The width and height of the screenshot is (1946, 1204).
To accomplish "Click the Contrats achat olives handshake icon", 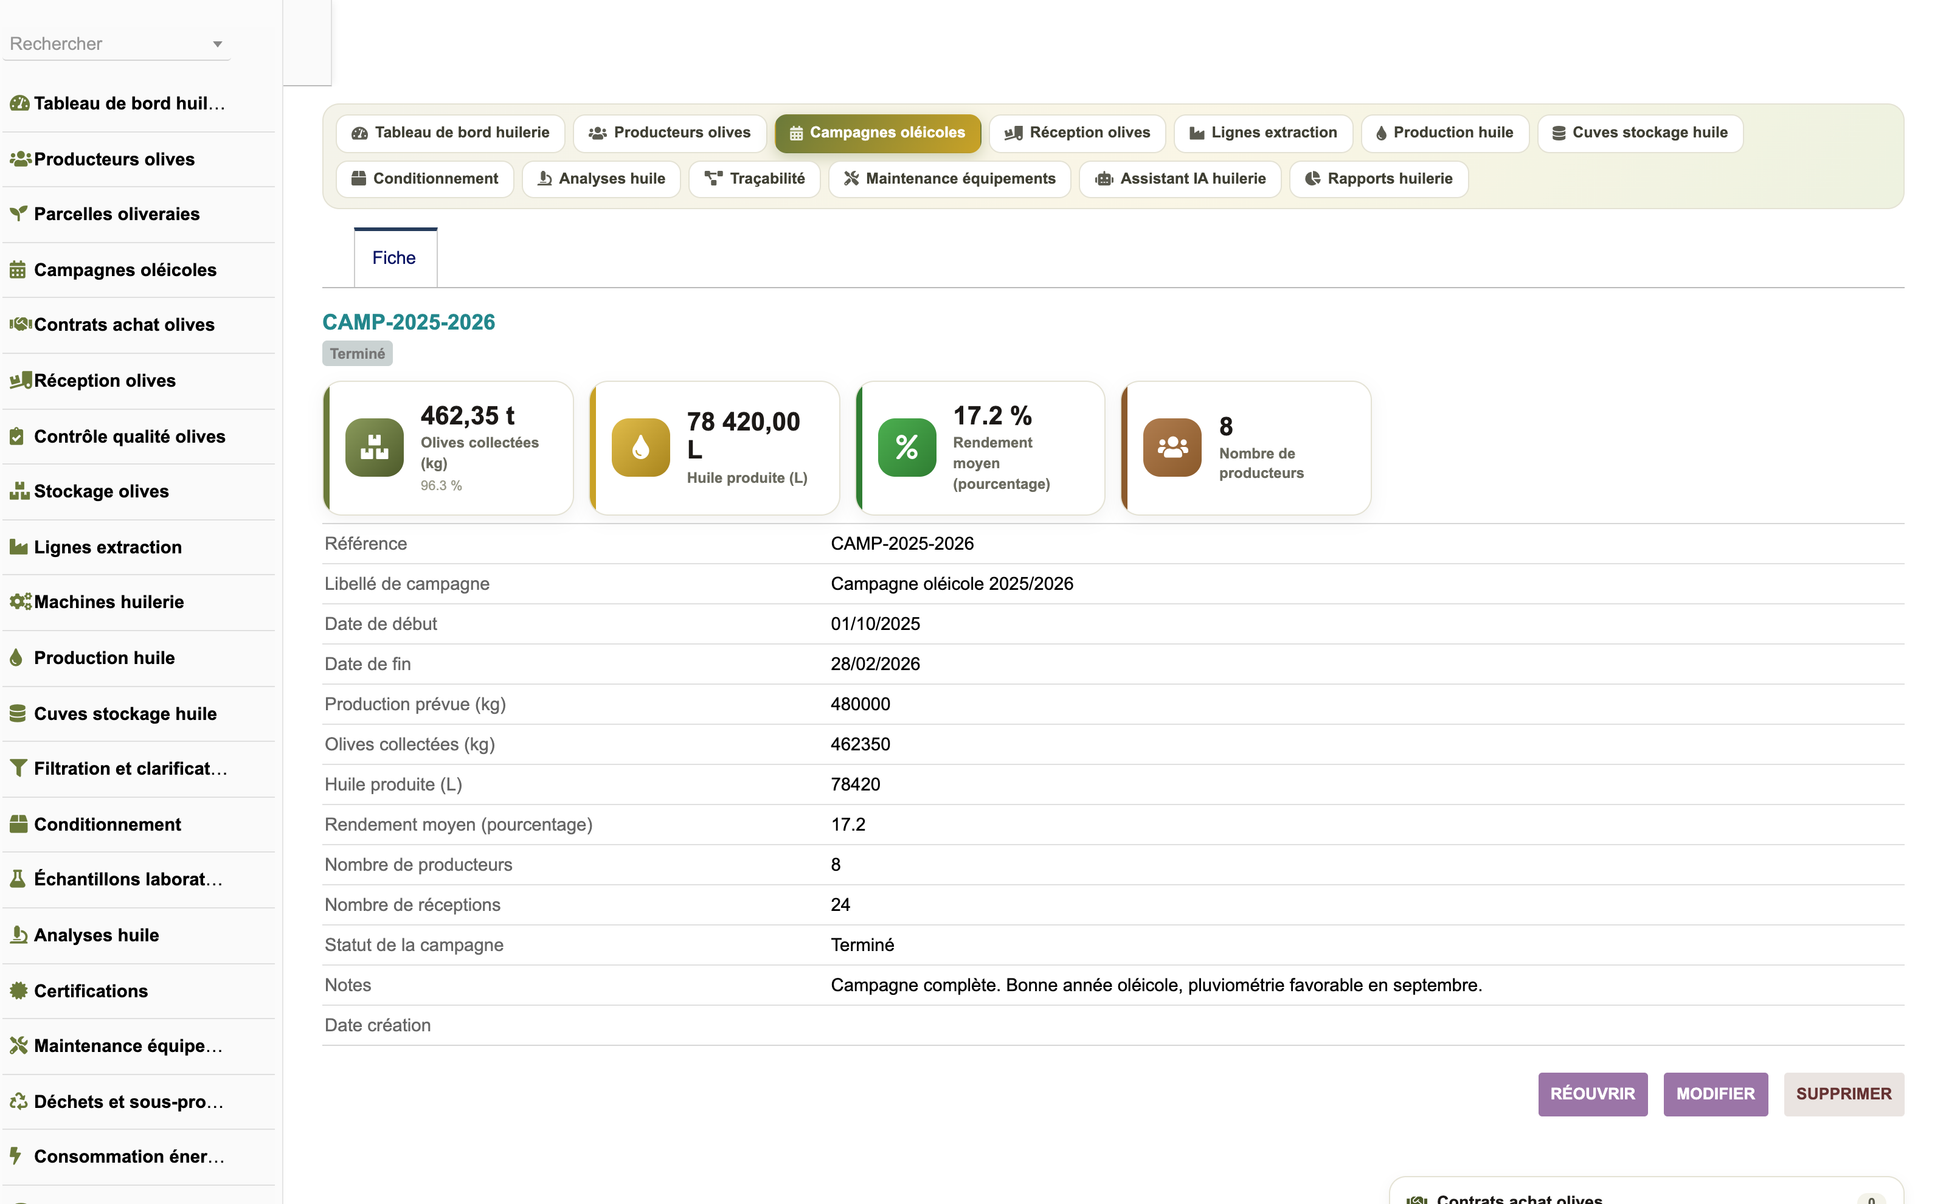I will tap(20, 325).
